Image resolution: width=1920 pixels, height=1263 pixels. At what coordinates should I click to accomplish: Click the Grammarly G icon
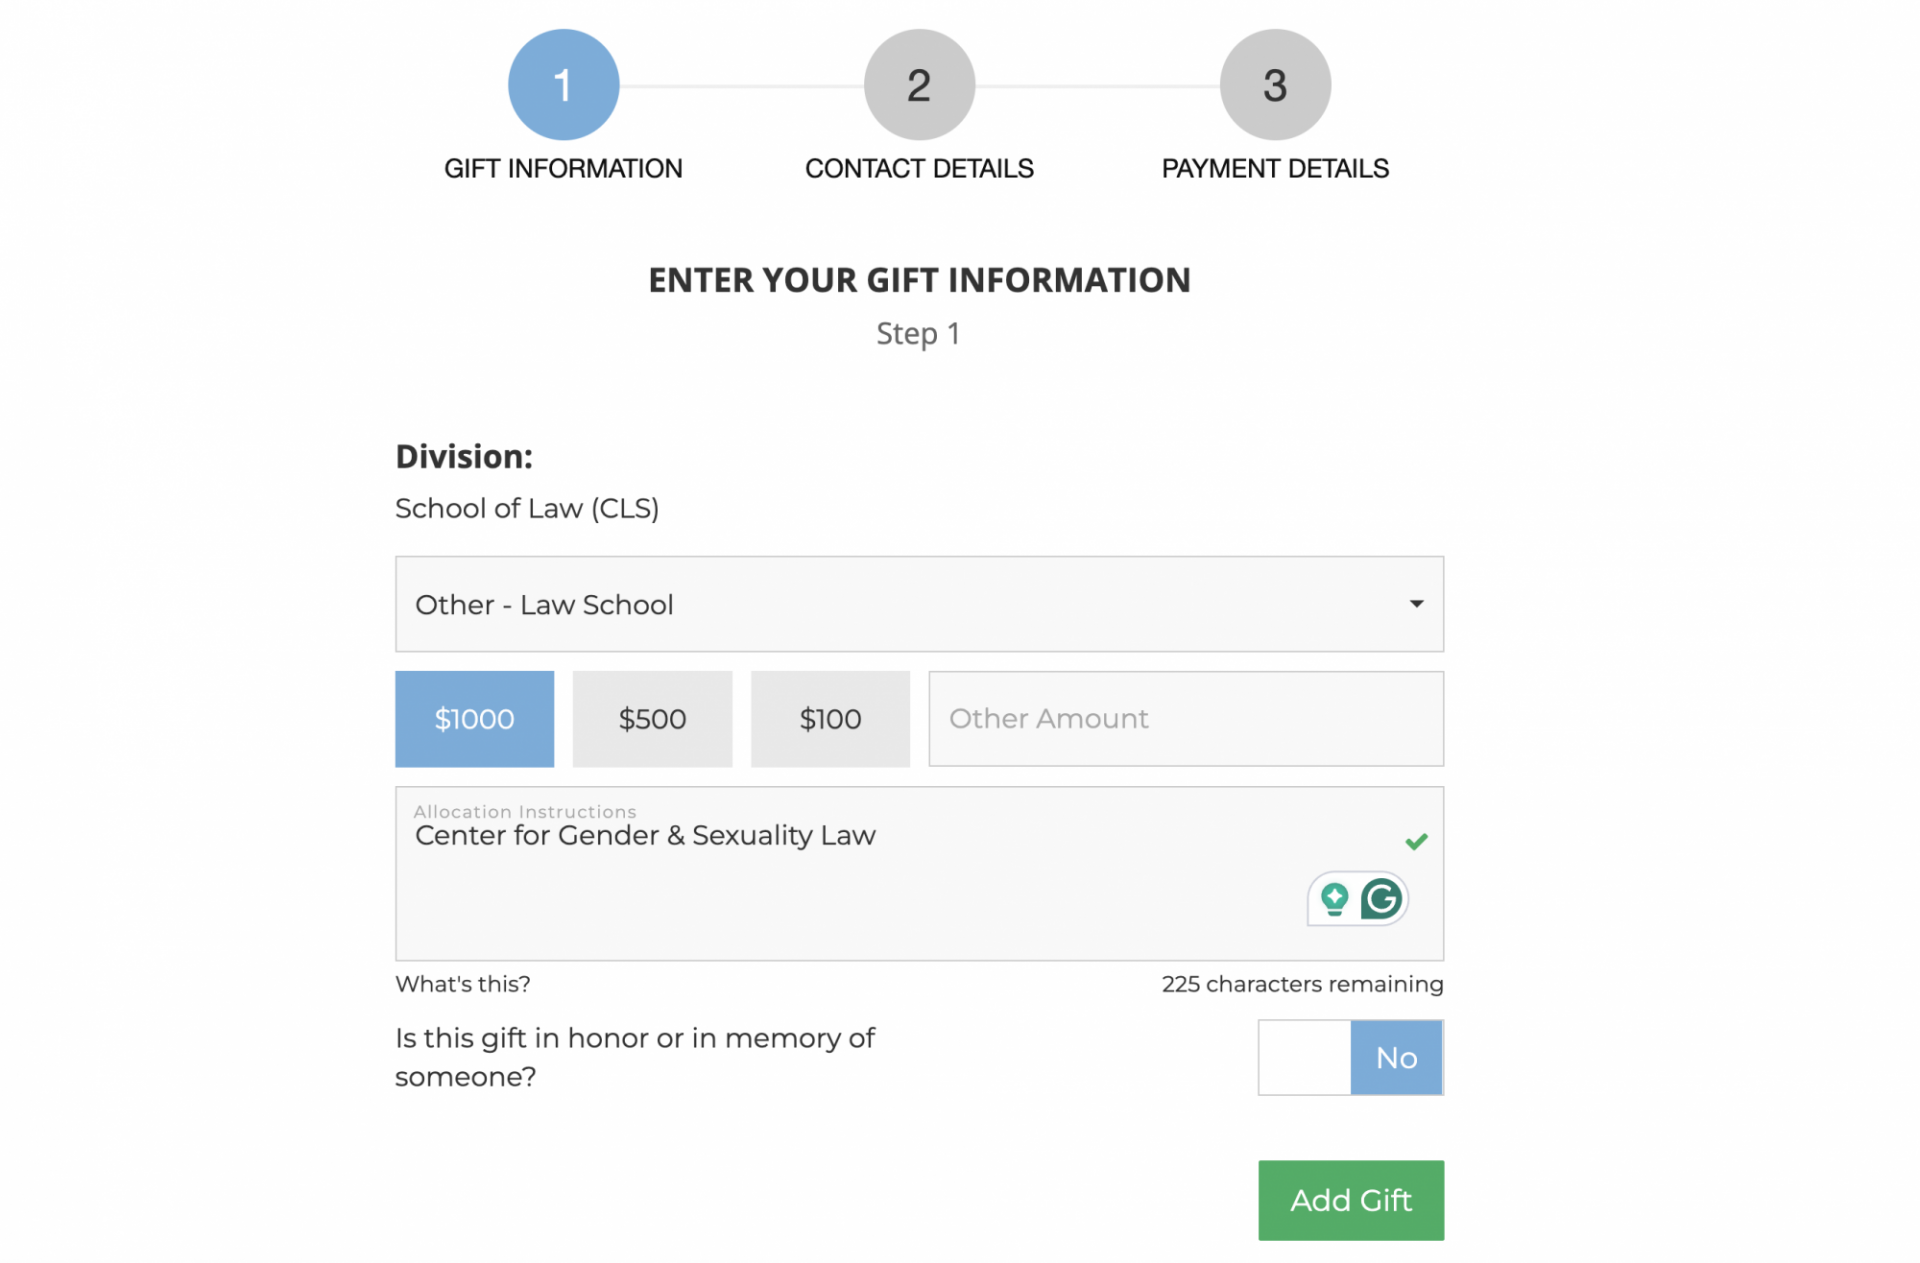(1380, 898)
